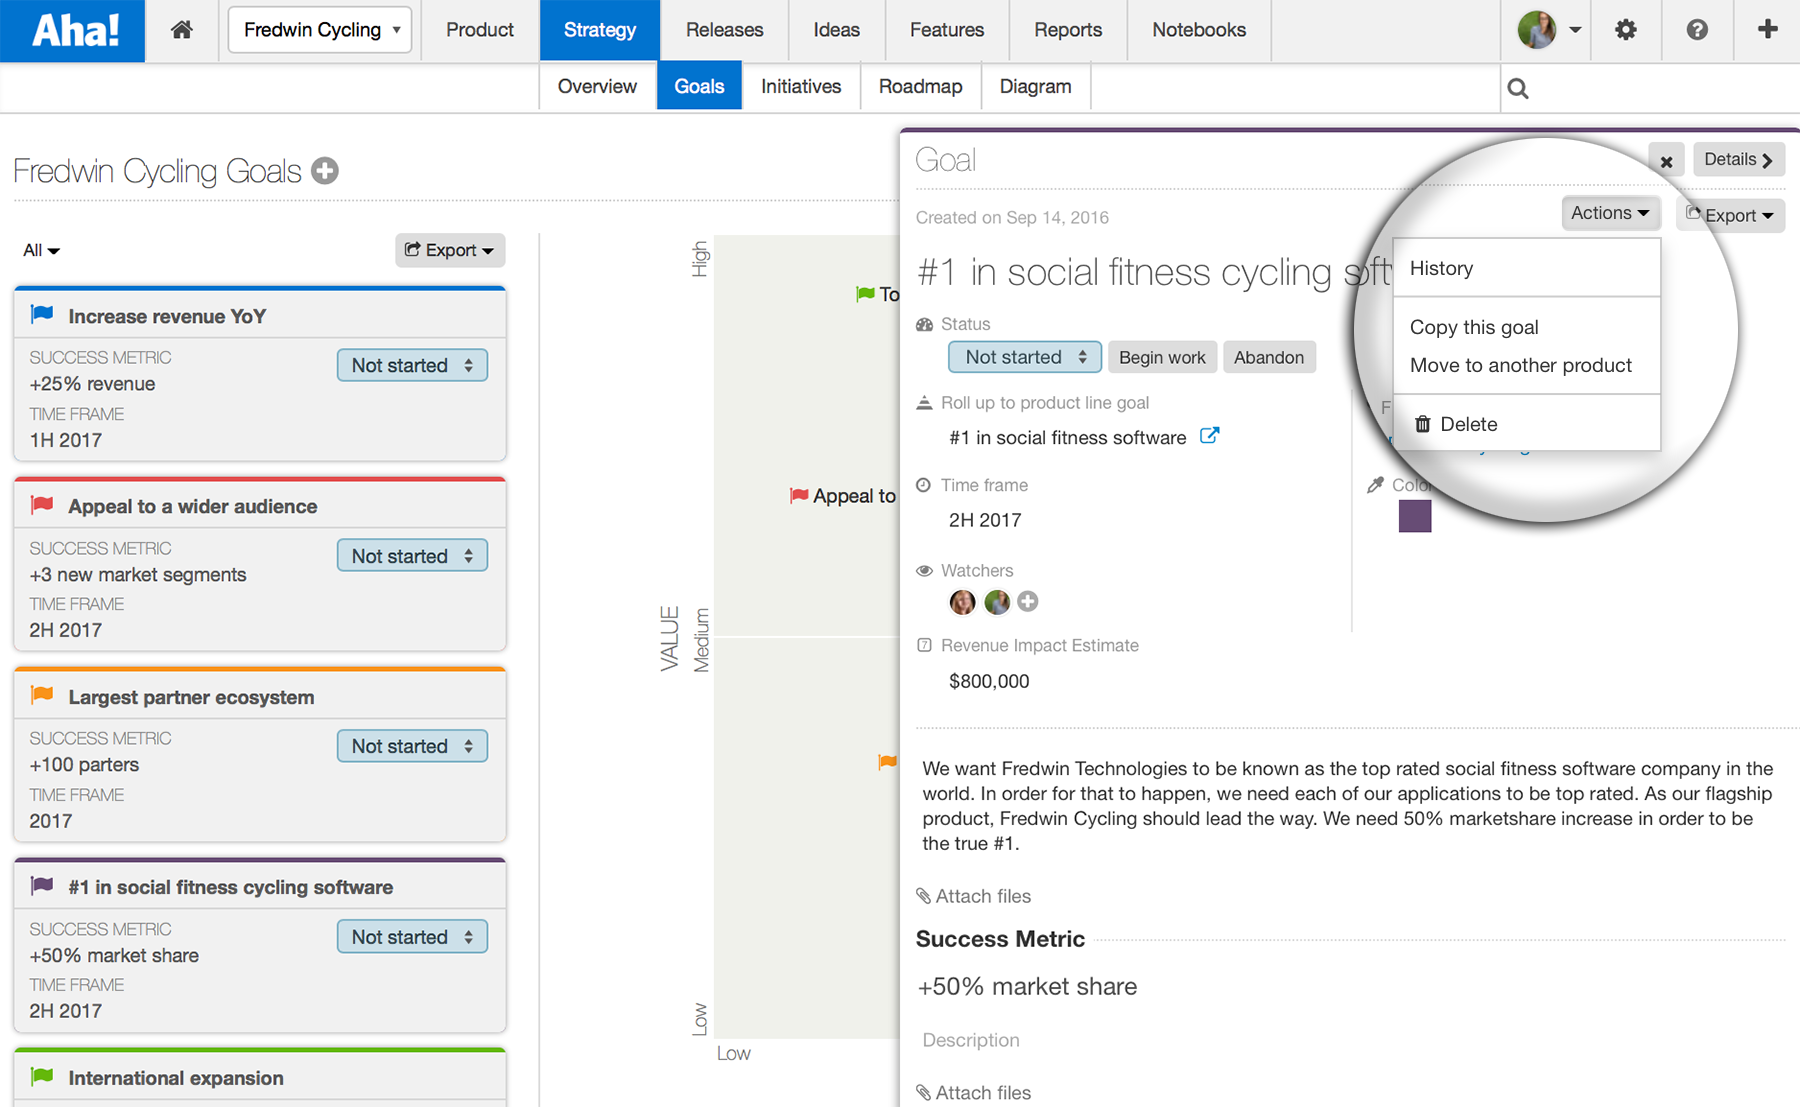Click the plus icon in top bar
Image resolution: width=1800 pixels, height=1107 pixels.
click(1767, 30)
